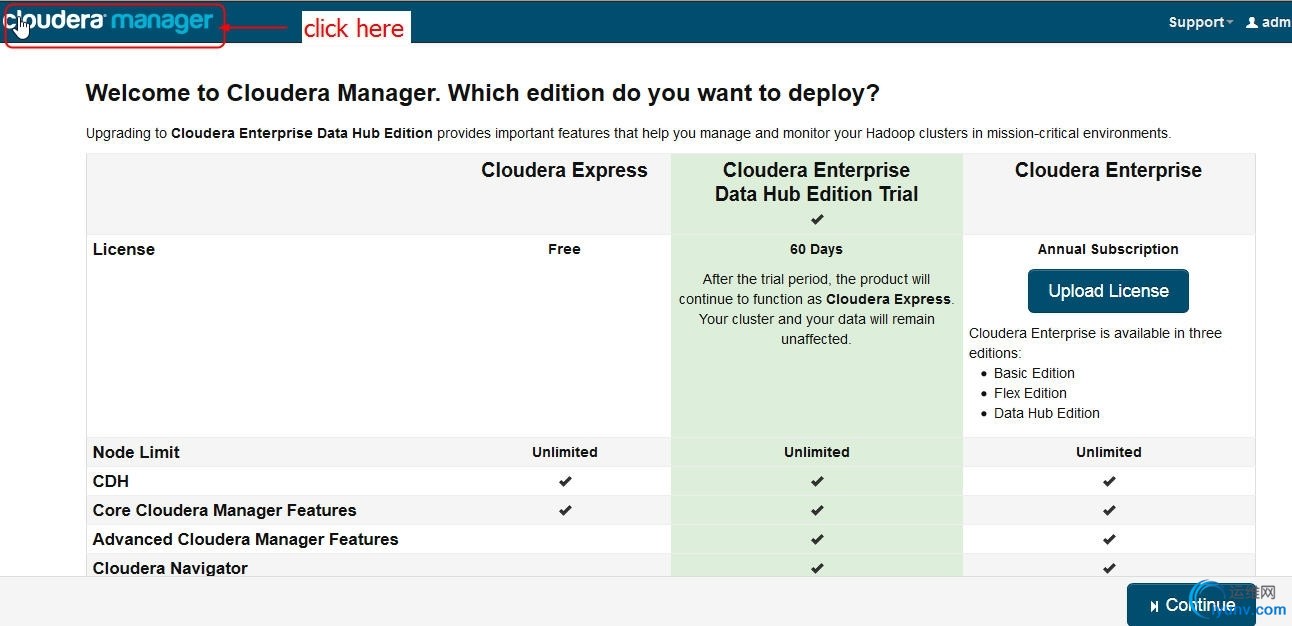Click the red 'click here' annotation label

[x=354, y=28]
